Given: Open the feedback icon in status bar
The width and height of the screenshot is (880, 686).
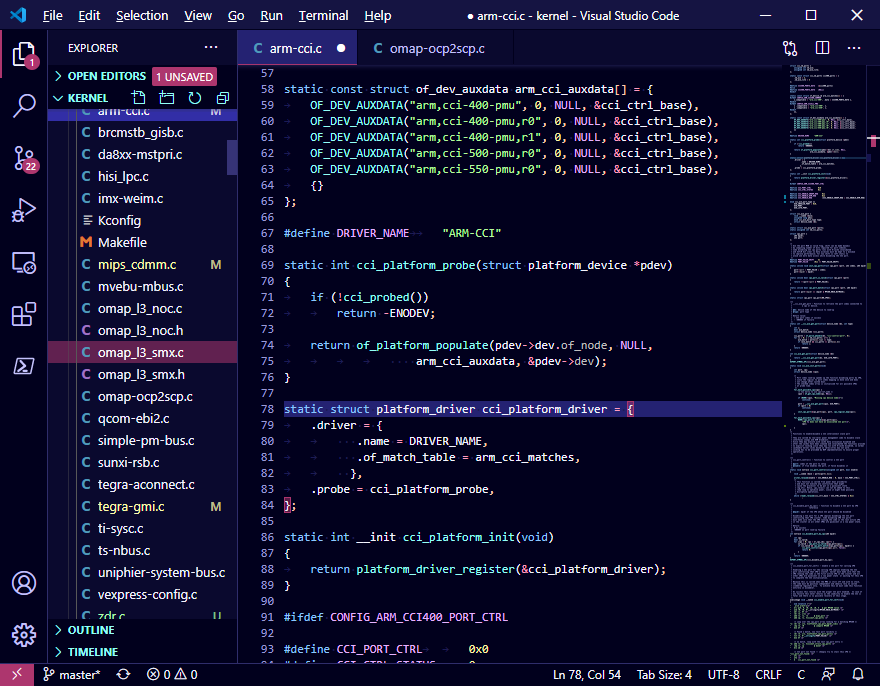Looking at the screenshot, I should [x=828, y=674].
